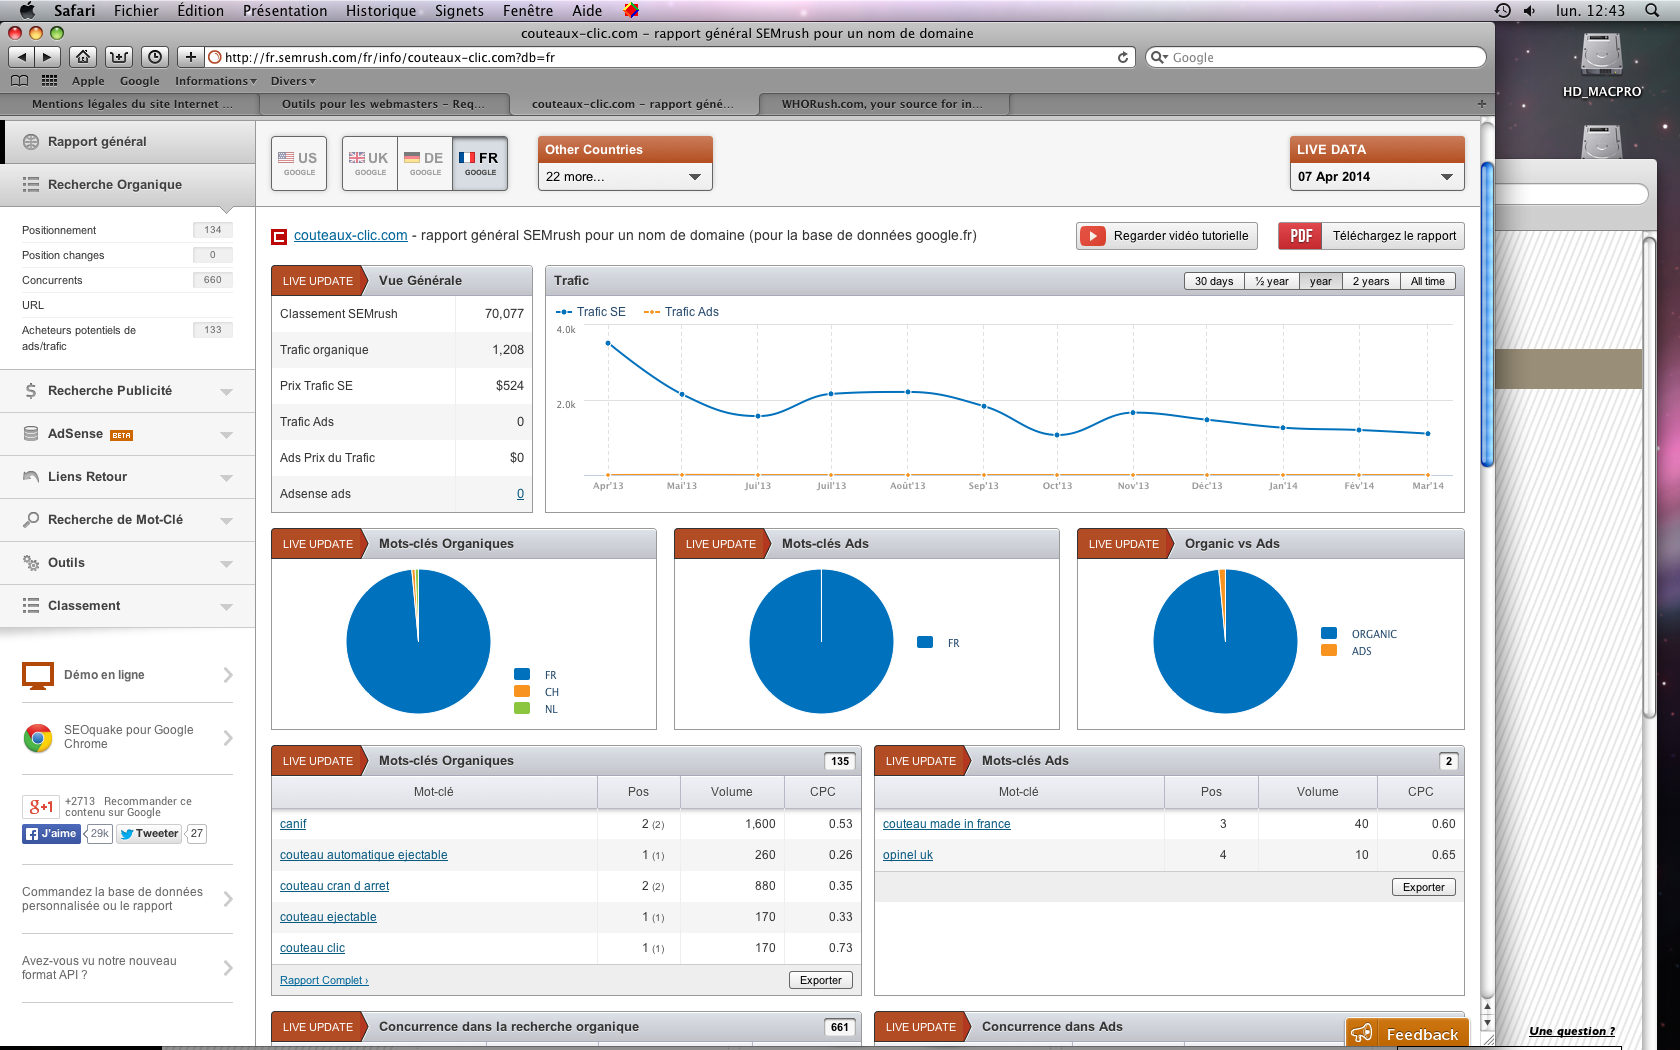The height and width of the screenshot is (1050, 1680).
Task: Click the Safari home toolbar icon
Action: [84, 57]
